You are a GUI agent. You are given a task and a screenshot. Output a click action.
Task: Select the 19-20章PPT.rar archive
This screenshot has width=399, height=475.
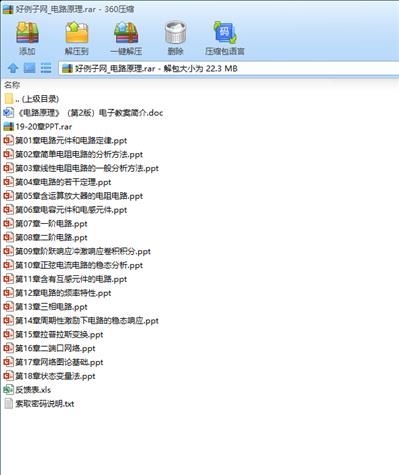click(38, 127)
